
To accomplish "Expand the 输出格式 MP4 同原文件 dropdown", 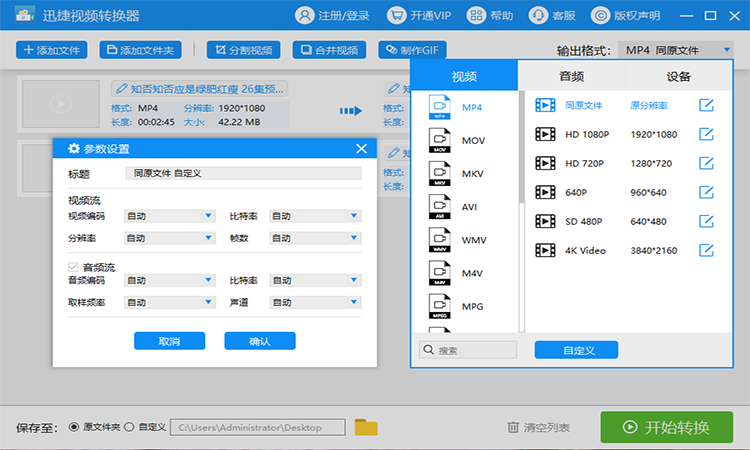I will [676, 50].
